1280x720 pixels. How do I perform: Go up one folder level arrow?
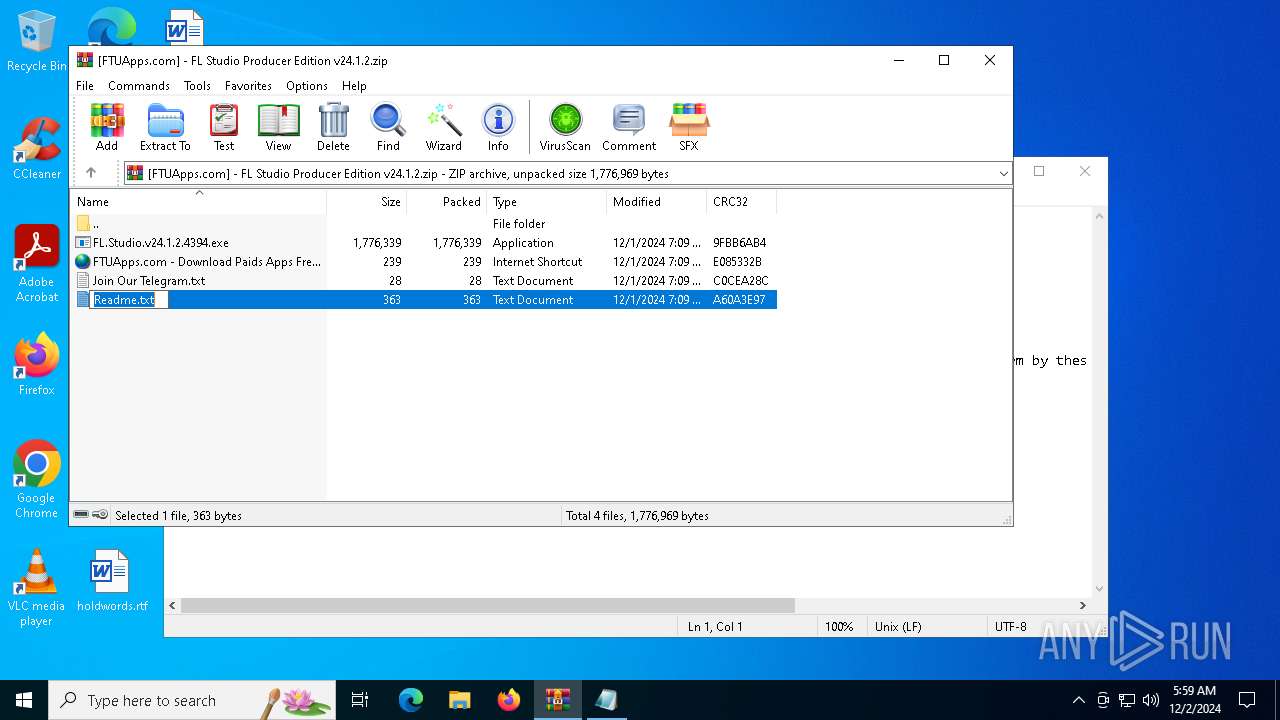(91, 173)
